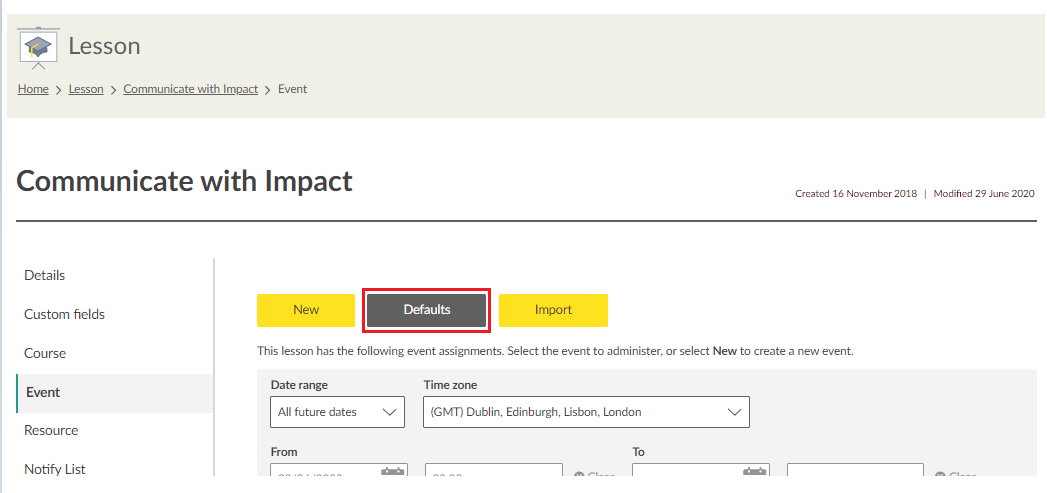Open Communicate with Impact breadcrumb link
Screen dimensions: 1047x493
[x=190, y=89]
